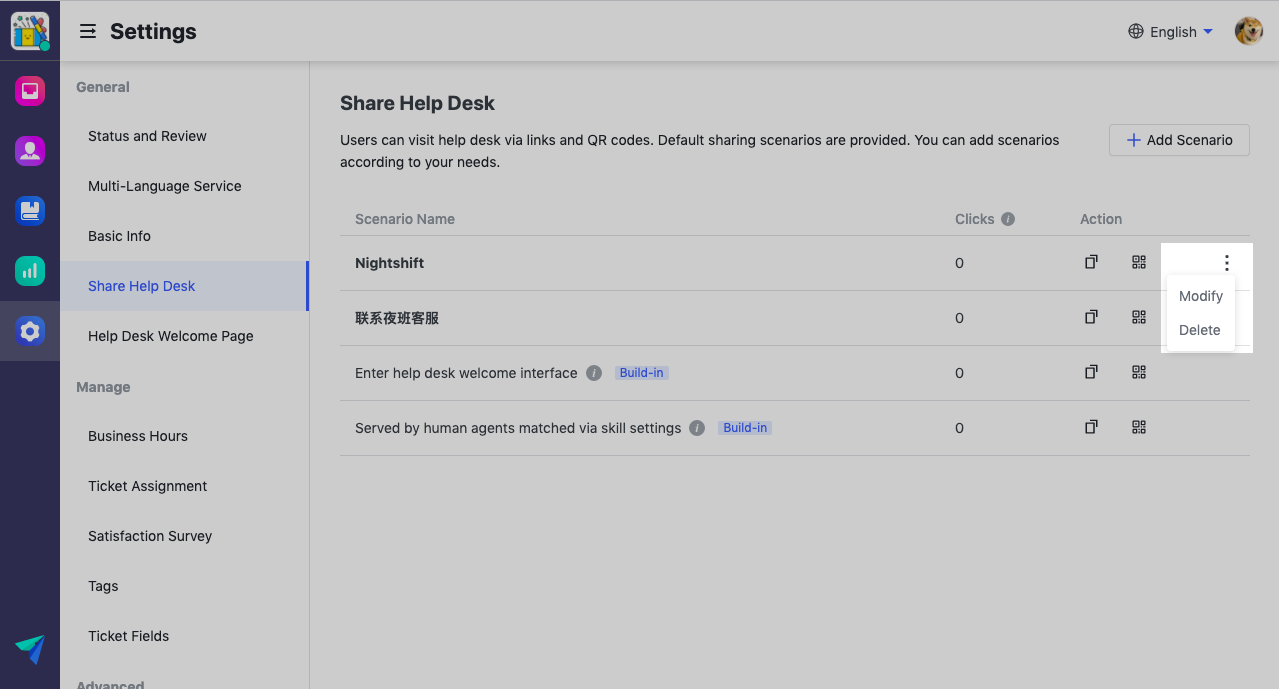Viewport: 1279px width, 689px height.
Task: Show QR code for Nightshift scenario
Action: pos(1138,262)
